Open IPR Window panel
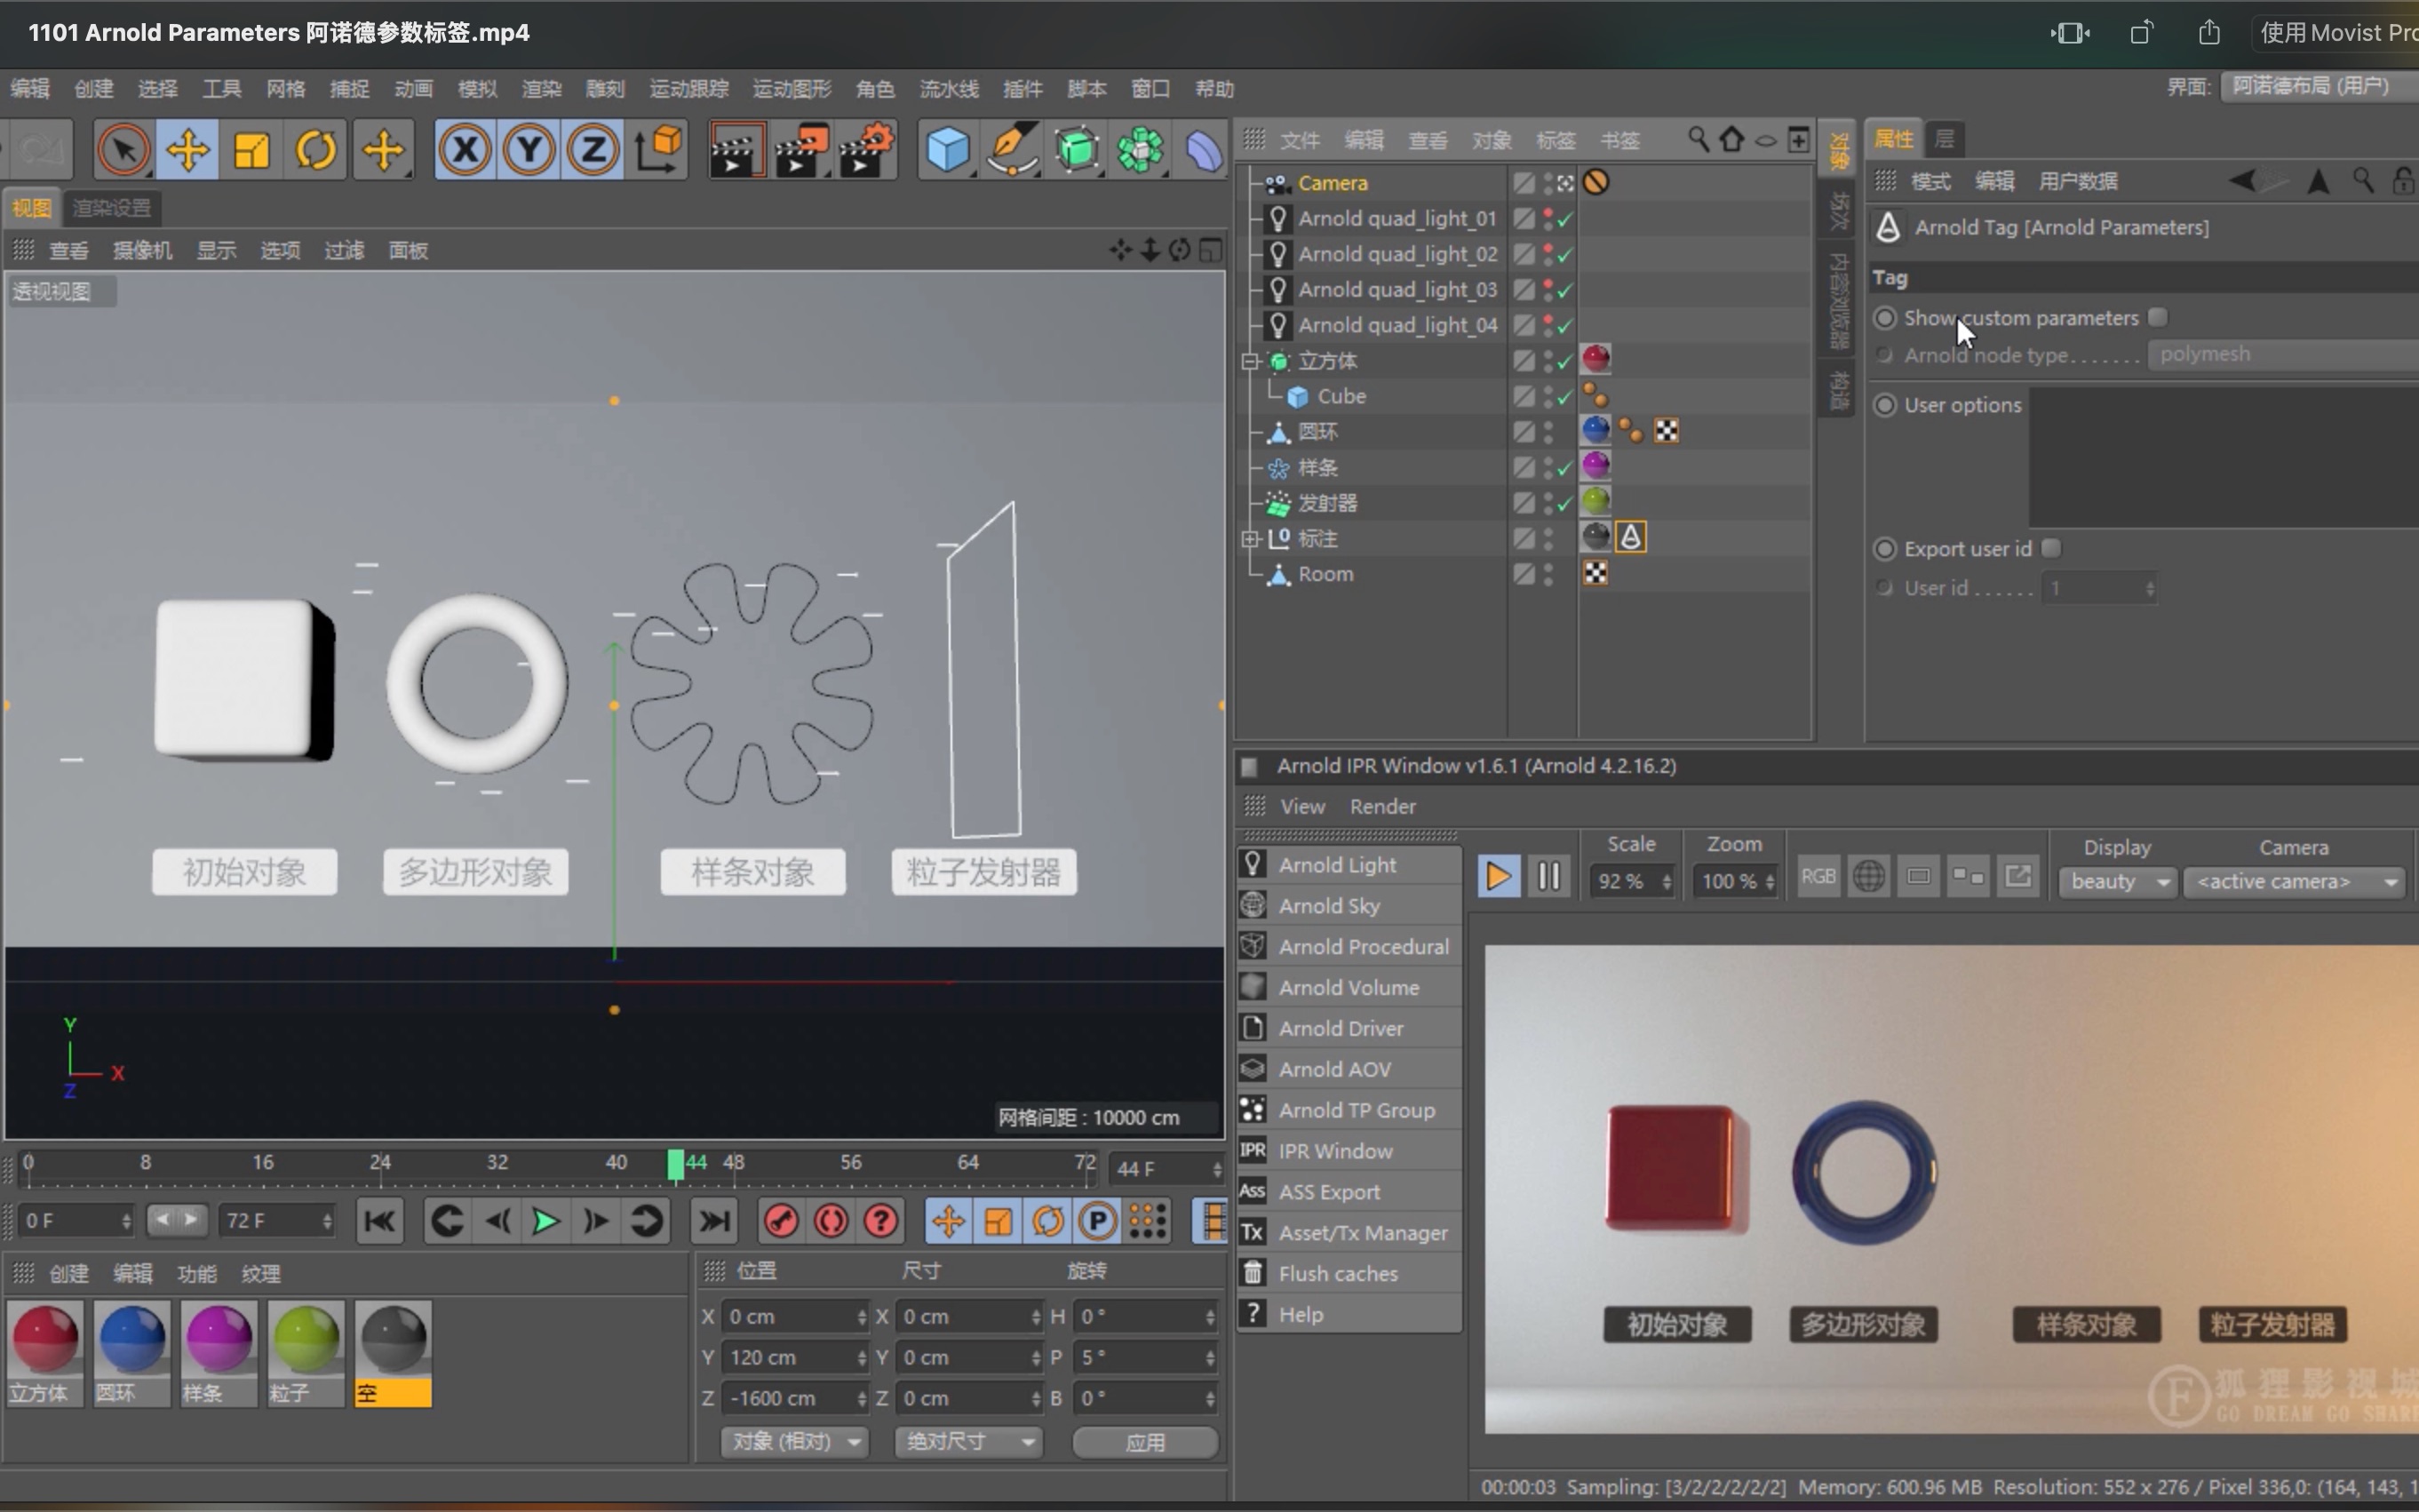The image size is (2419, 1512). 1334,1150
